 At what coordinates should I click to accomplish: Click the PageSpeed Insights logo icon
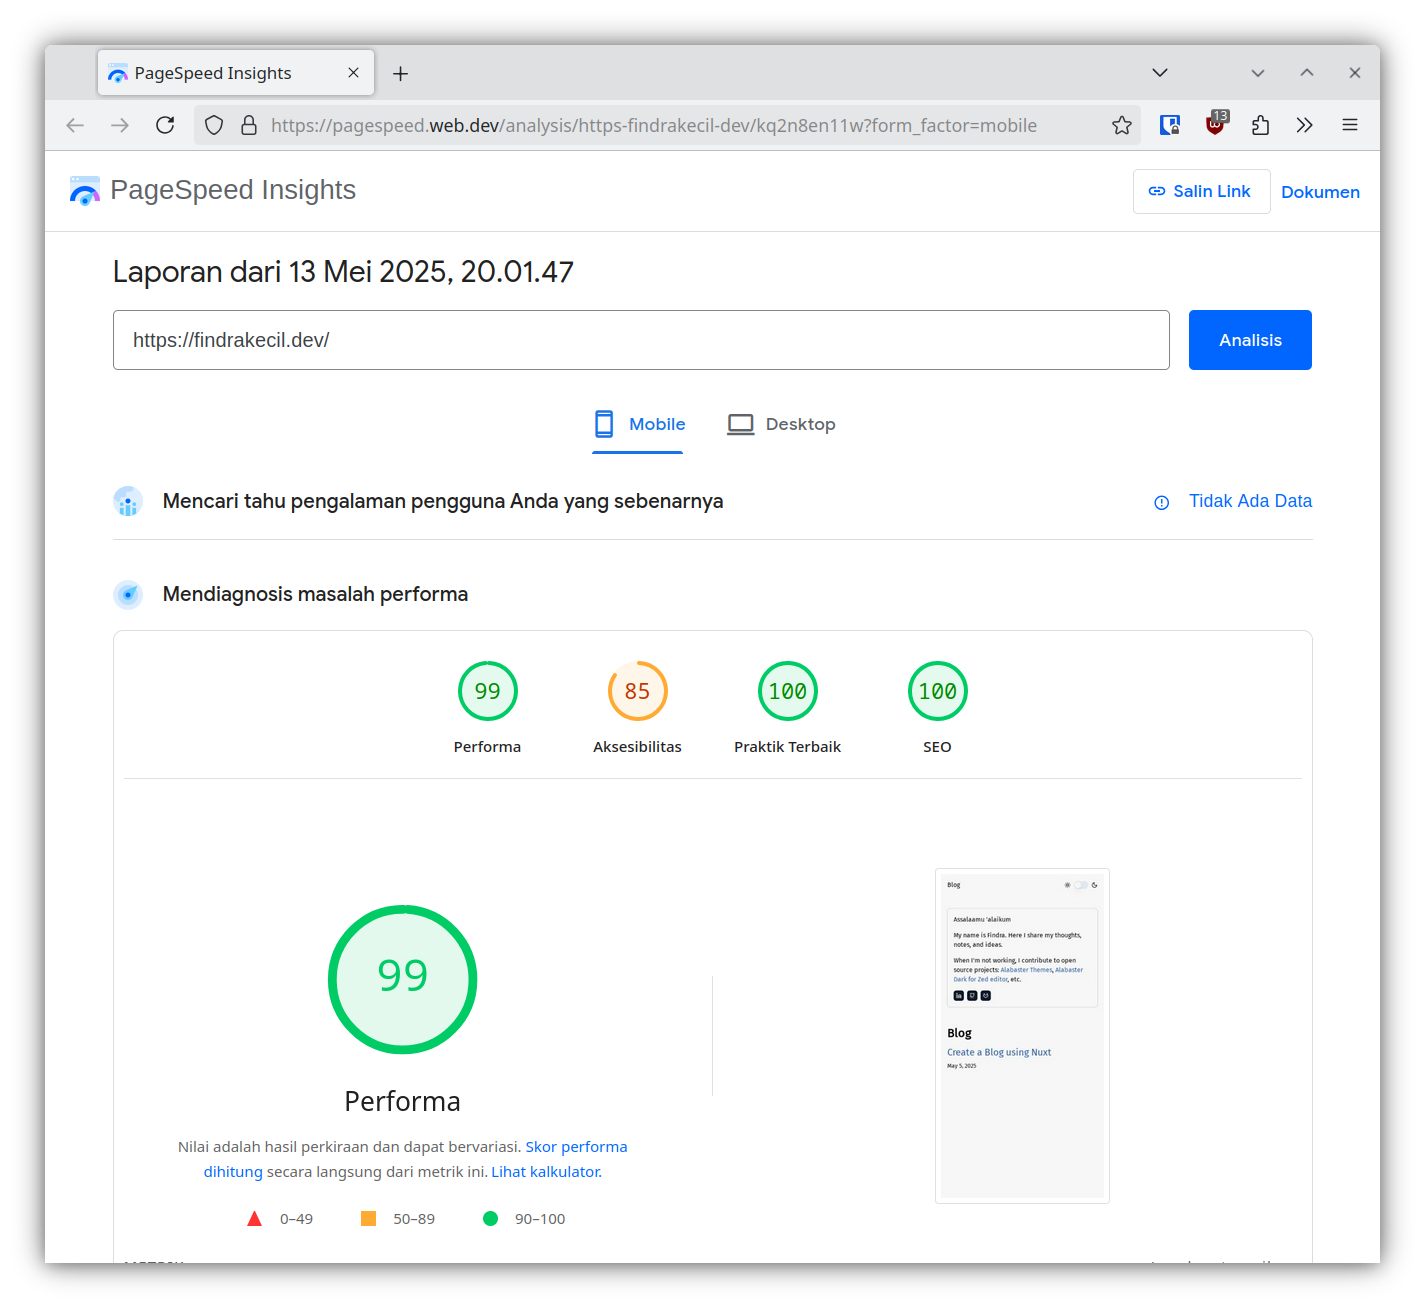[x=85, y=190]
